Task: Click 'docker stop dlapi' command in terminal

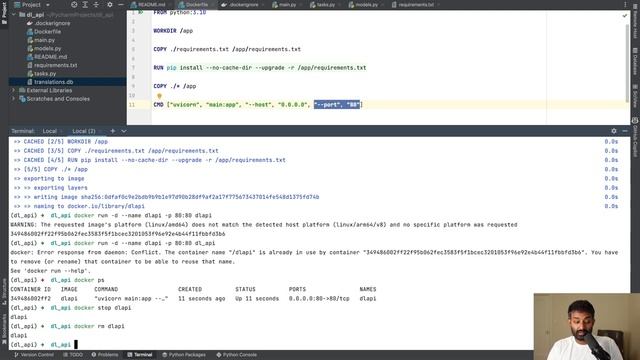Action: pyautogui.click(x=102, y=308)
